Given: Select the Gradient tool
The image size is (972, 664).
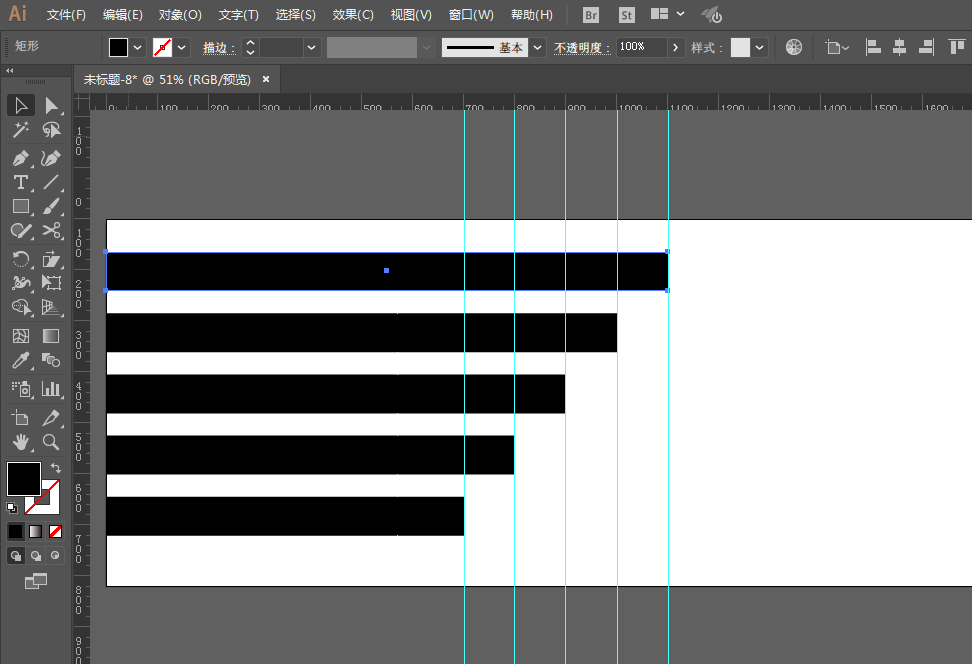Looking at the screenshot, I should click(51, 336).
